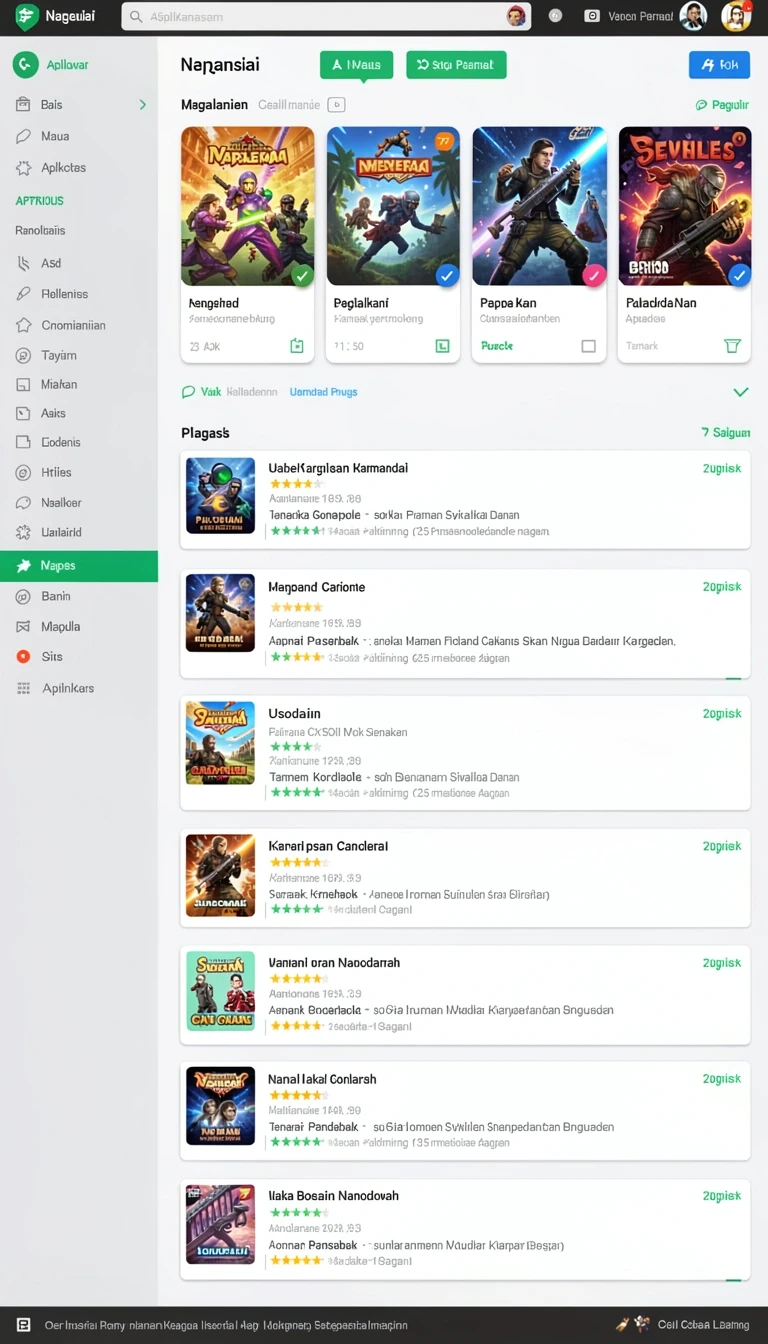Open the Aplilavar round green icon
The width and height of the screenshot is (768, 1344).
[x=25, y=64]
